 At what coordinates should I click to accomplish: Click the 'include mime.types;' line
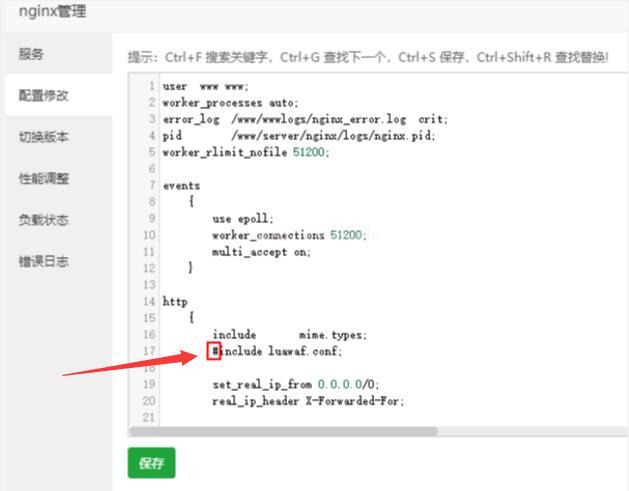[289, 334]
